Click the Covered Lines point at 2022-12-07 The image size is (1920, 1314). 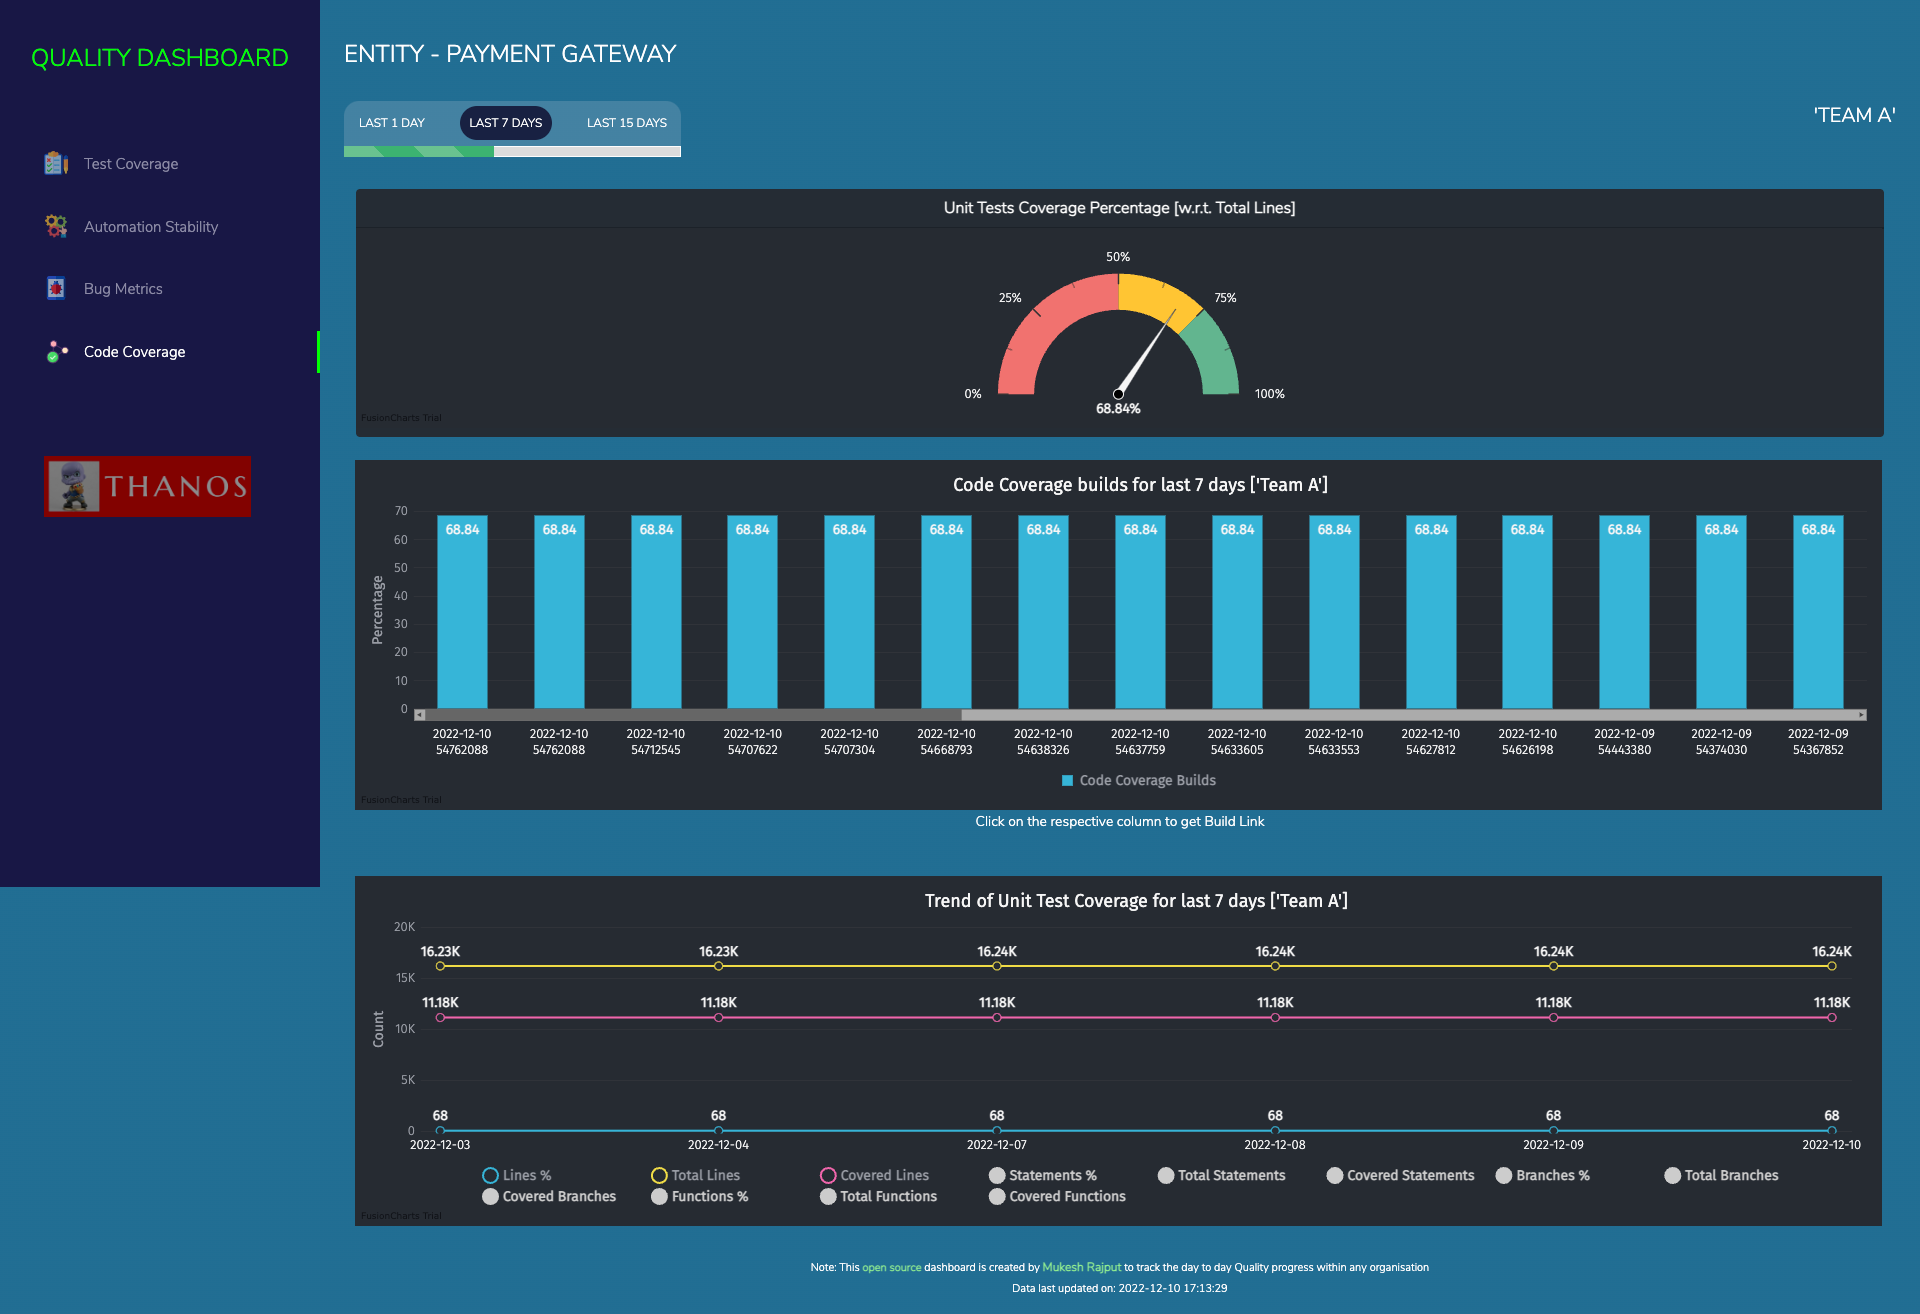tap(997, 1017)
